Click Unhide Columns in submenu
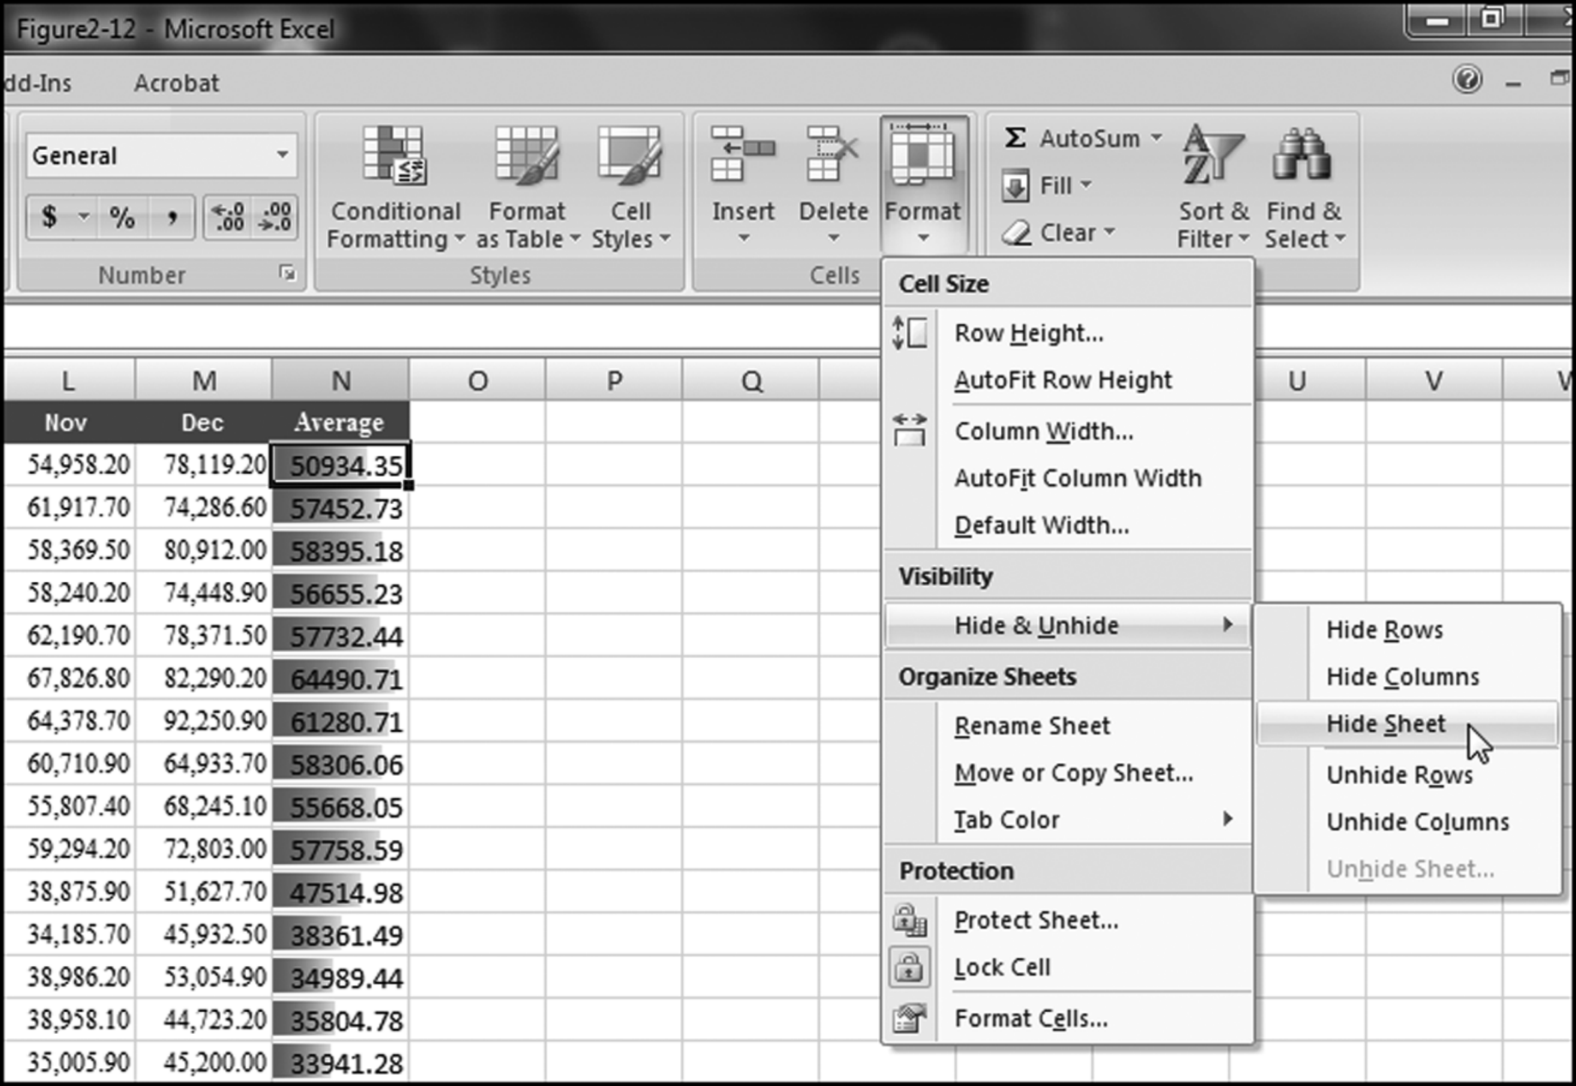 pyautogui.click(x=1407, y=822)
